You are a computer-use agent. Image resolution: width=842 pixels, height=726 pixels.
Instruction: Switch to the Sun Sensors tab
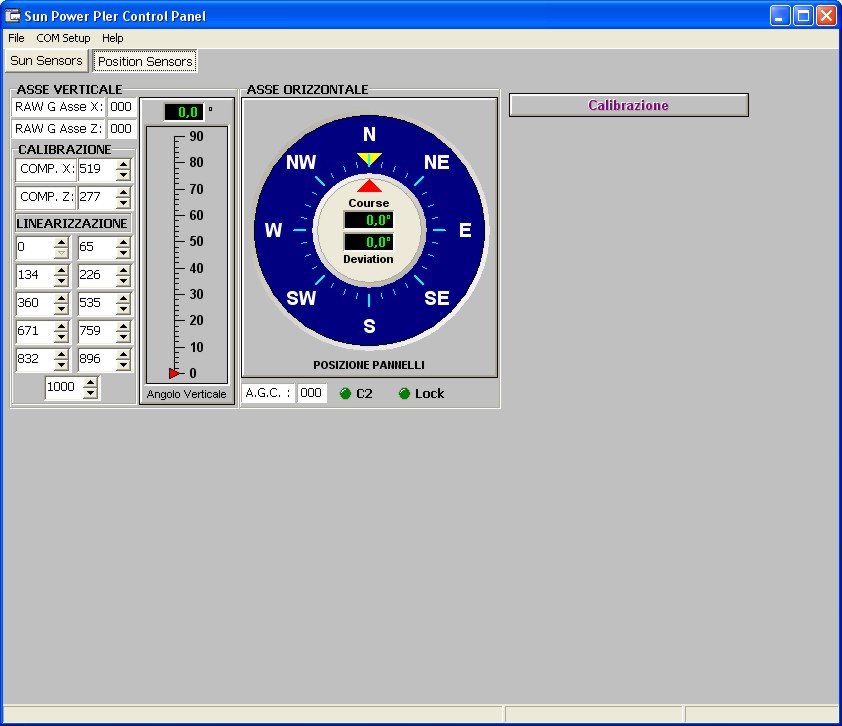click(x=46, y=61)
